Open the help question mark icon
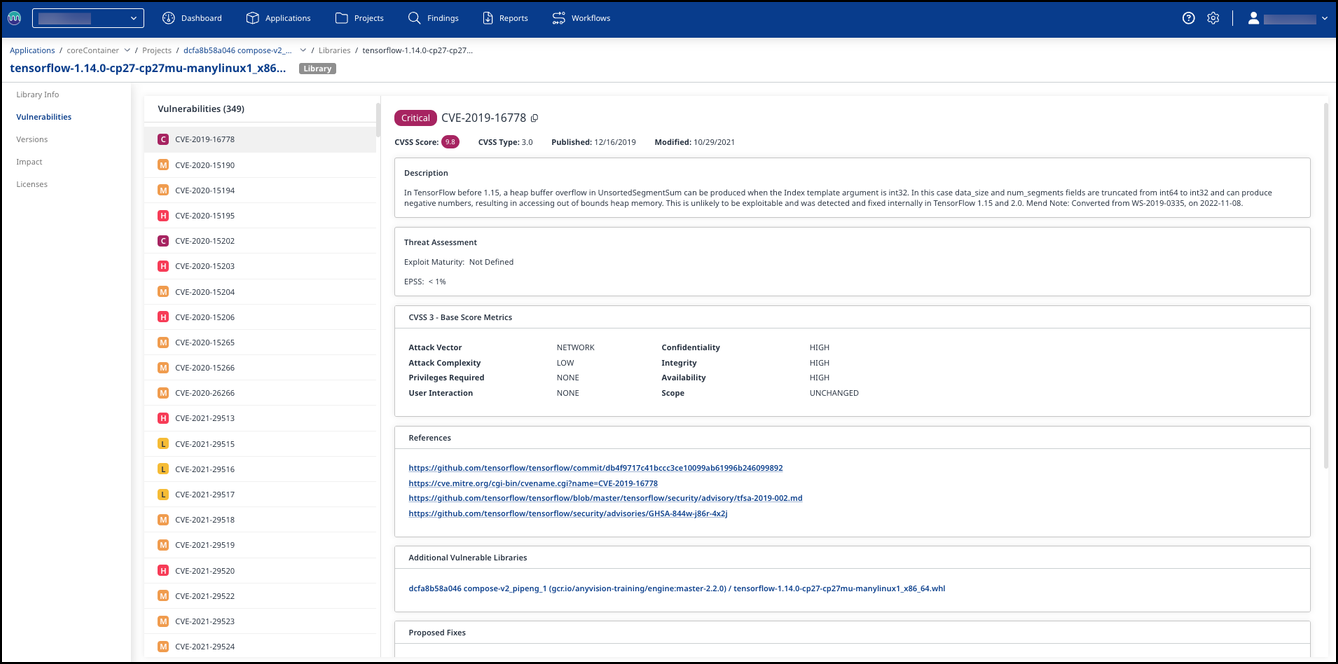 (1188, 18)
